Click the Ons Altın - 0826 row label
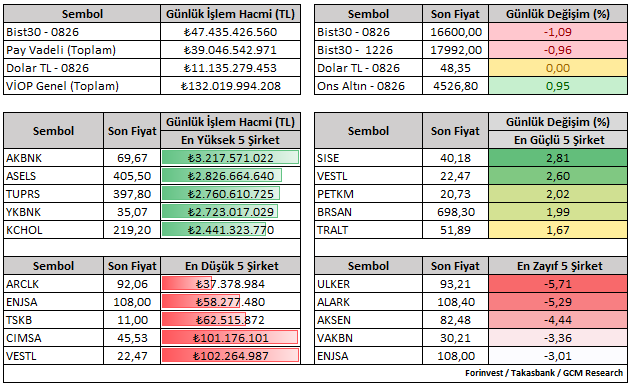632x387 pixels. click(368, 86)
